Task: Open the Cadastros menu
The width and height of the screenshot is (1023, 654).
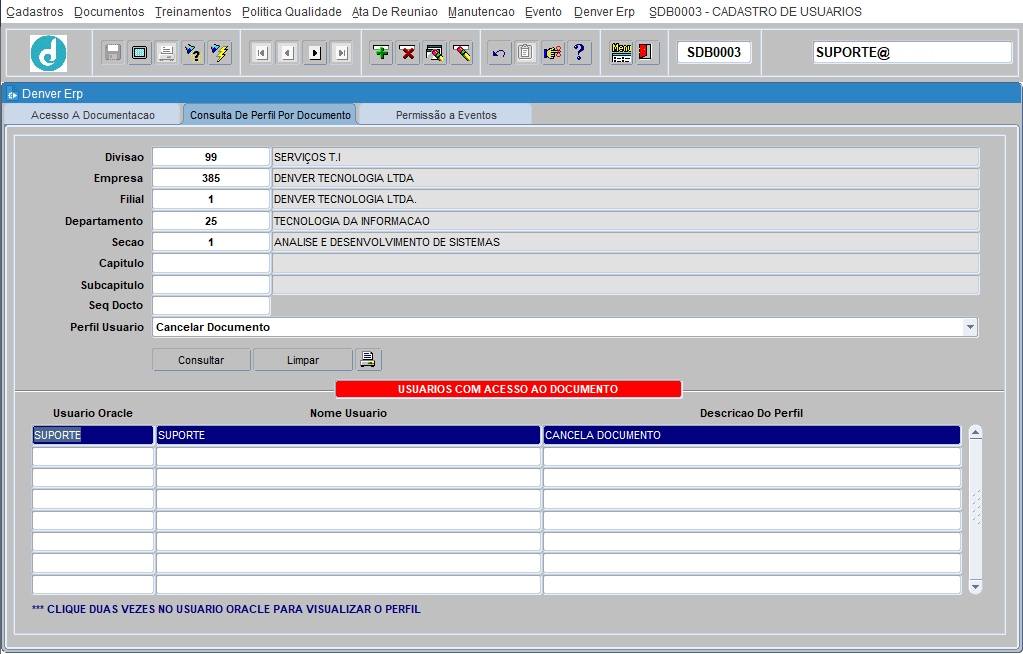Action: pyautogui.click(x=35, y=12)
